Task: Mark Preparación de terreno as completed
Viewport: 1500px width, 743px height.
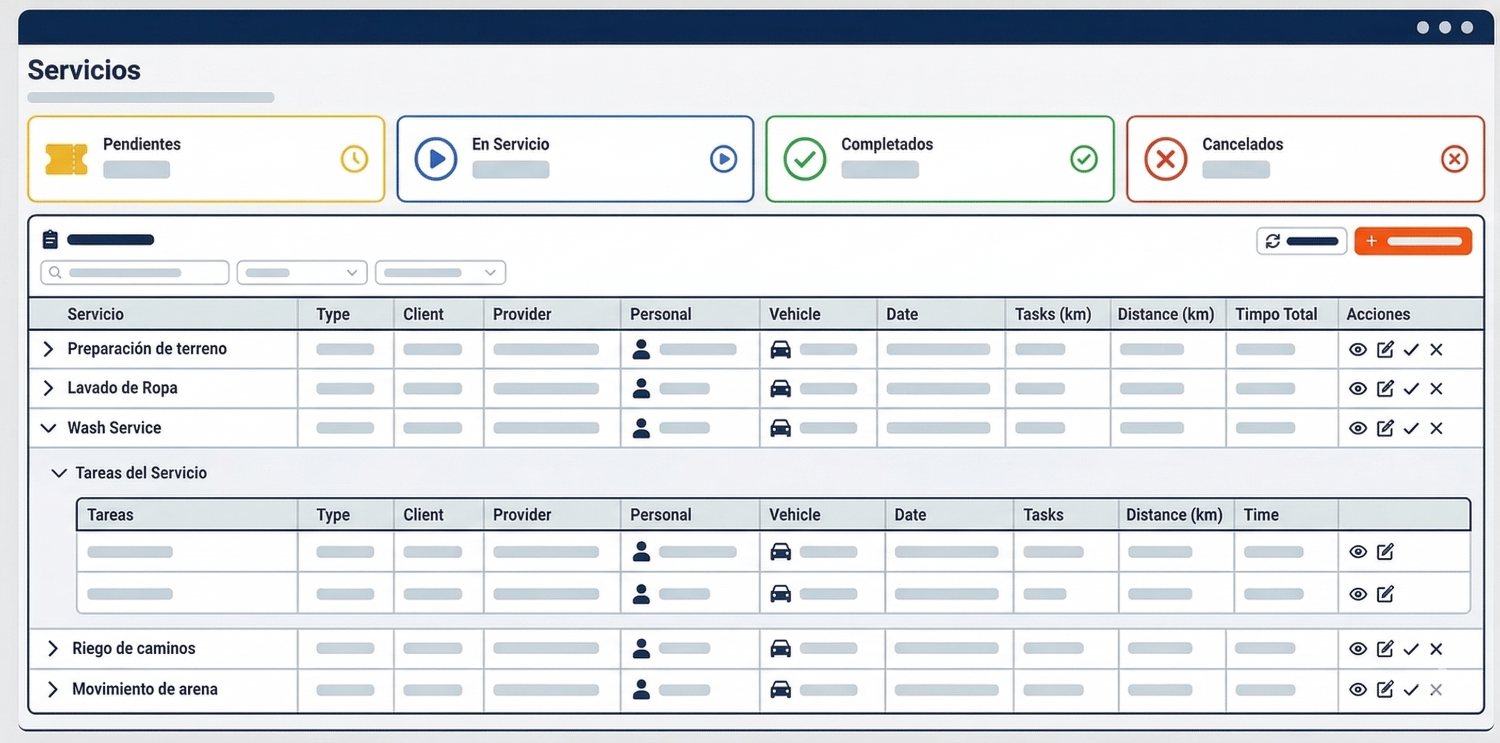Action: pyautogui.click(x=1411, y=349)
